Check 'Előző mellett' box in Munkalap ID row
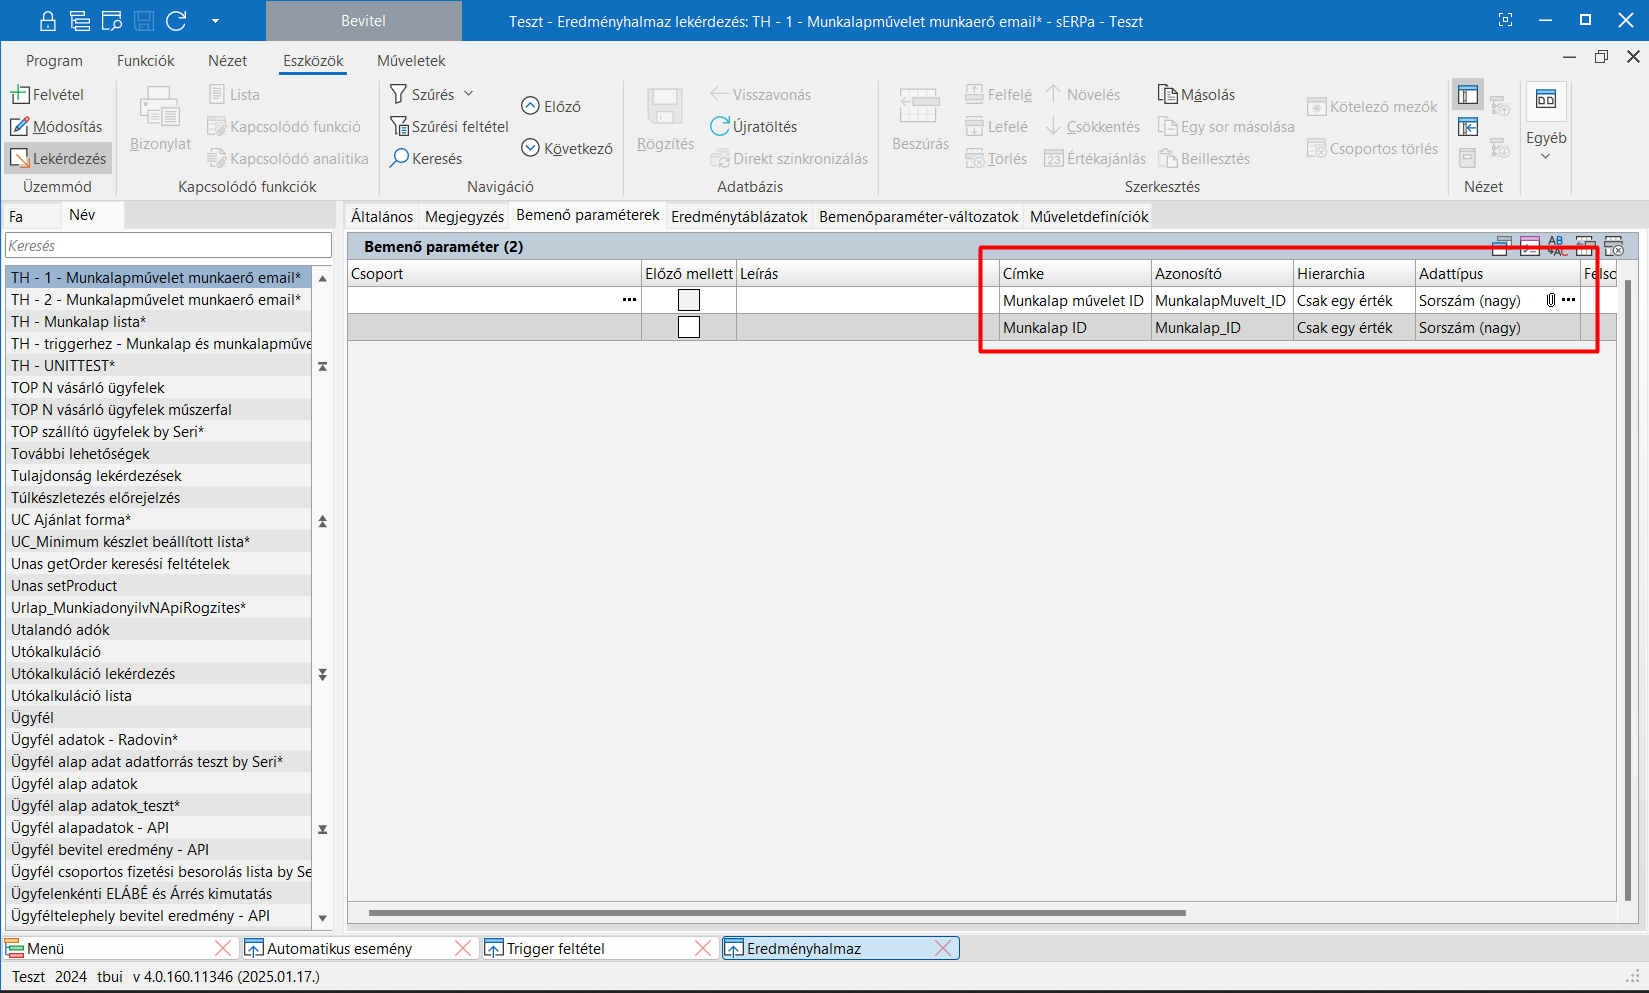 click(x=689, y=327)
